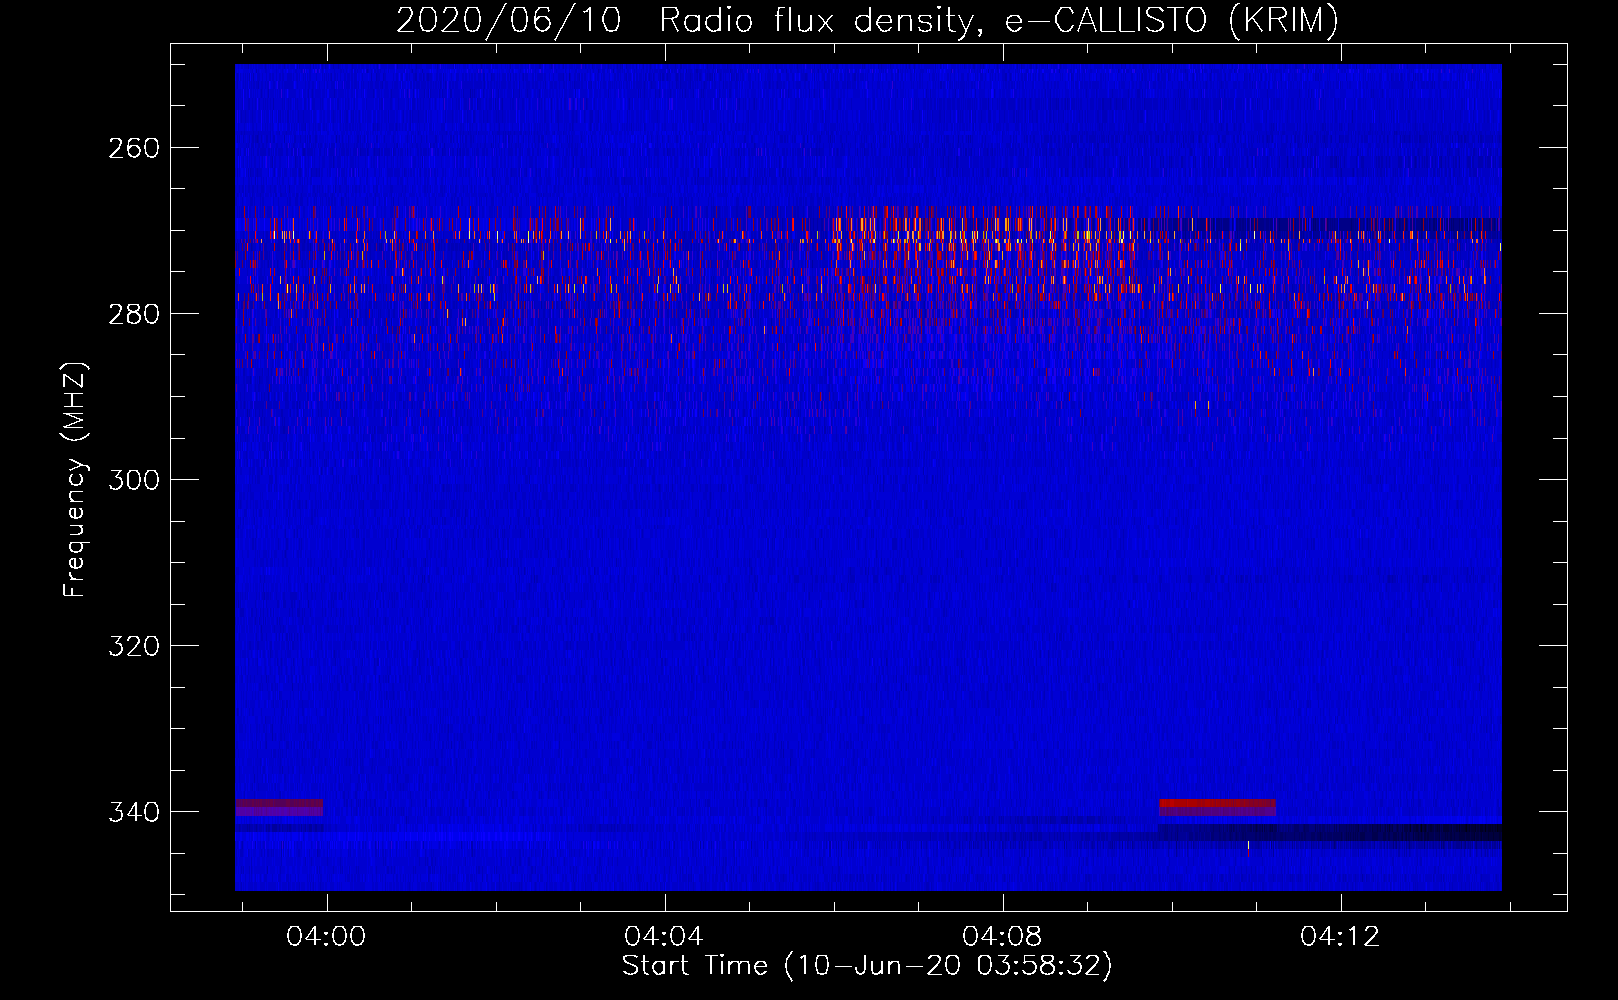Select the 320 frequency tick label
The height and width of the screenshot is (1000, 1618).
(x=134, y=646)
